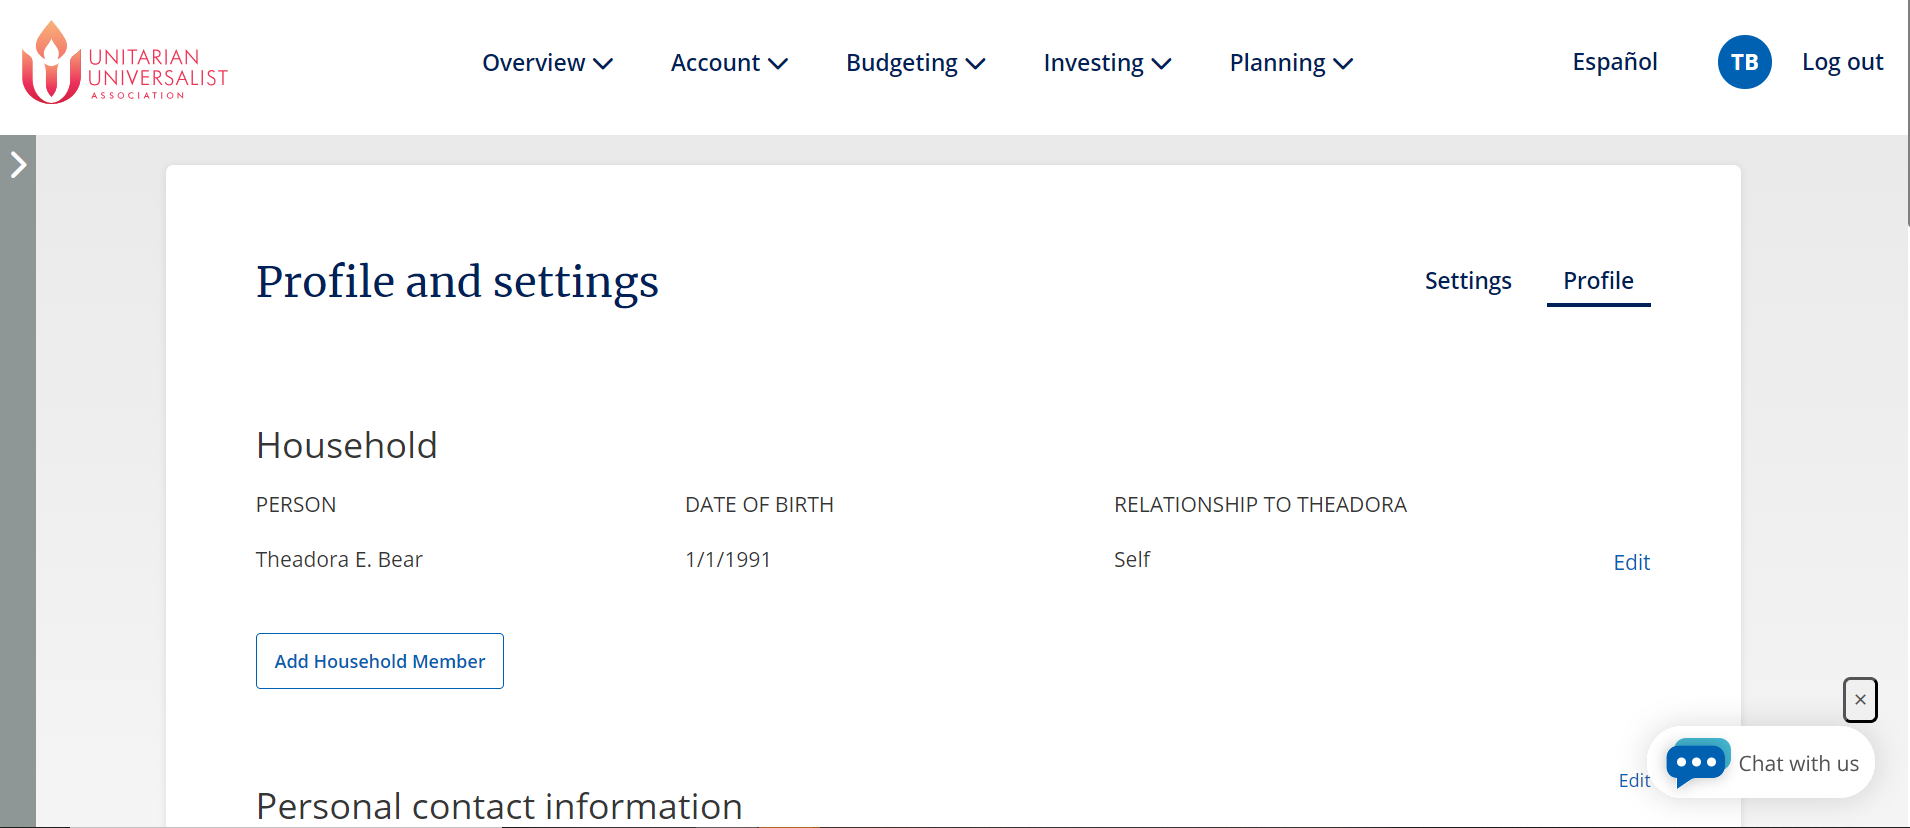
Task: Click the Profile and settings heading
Action: click(x=457, y=282)
